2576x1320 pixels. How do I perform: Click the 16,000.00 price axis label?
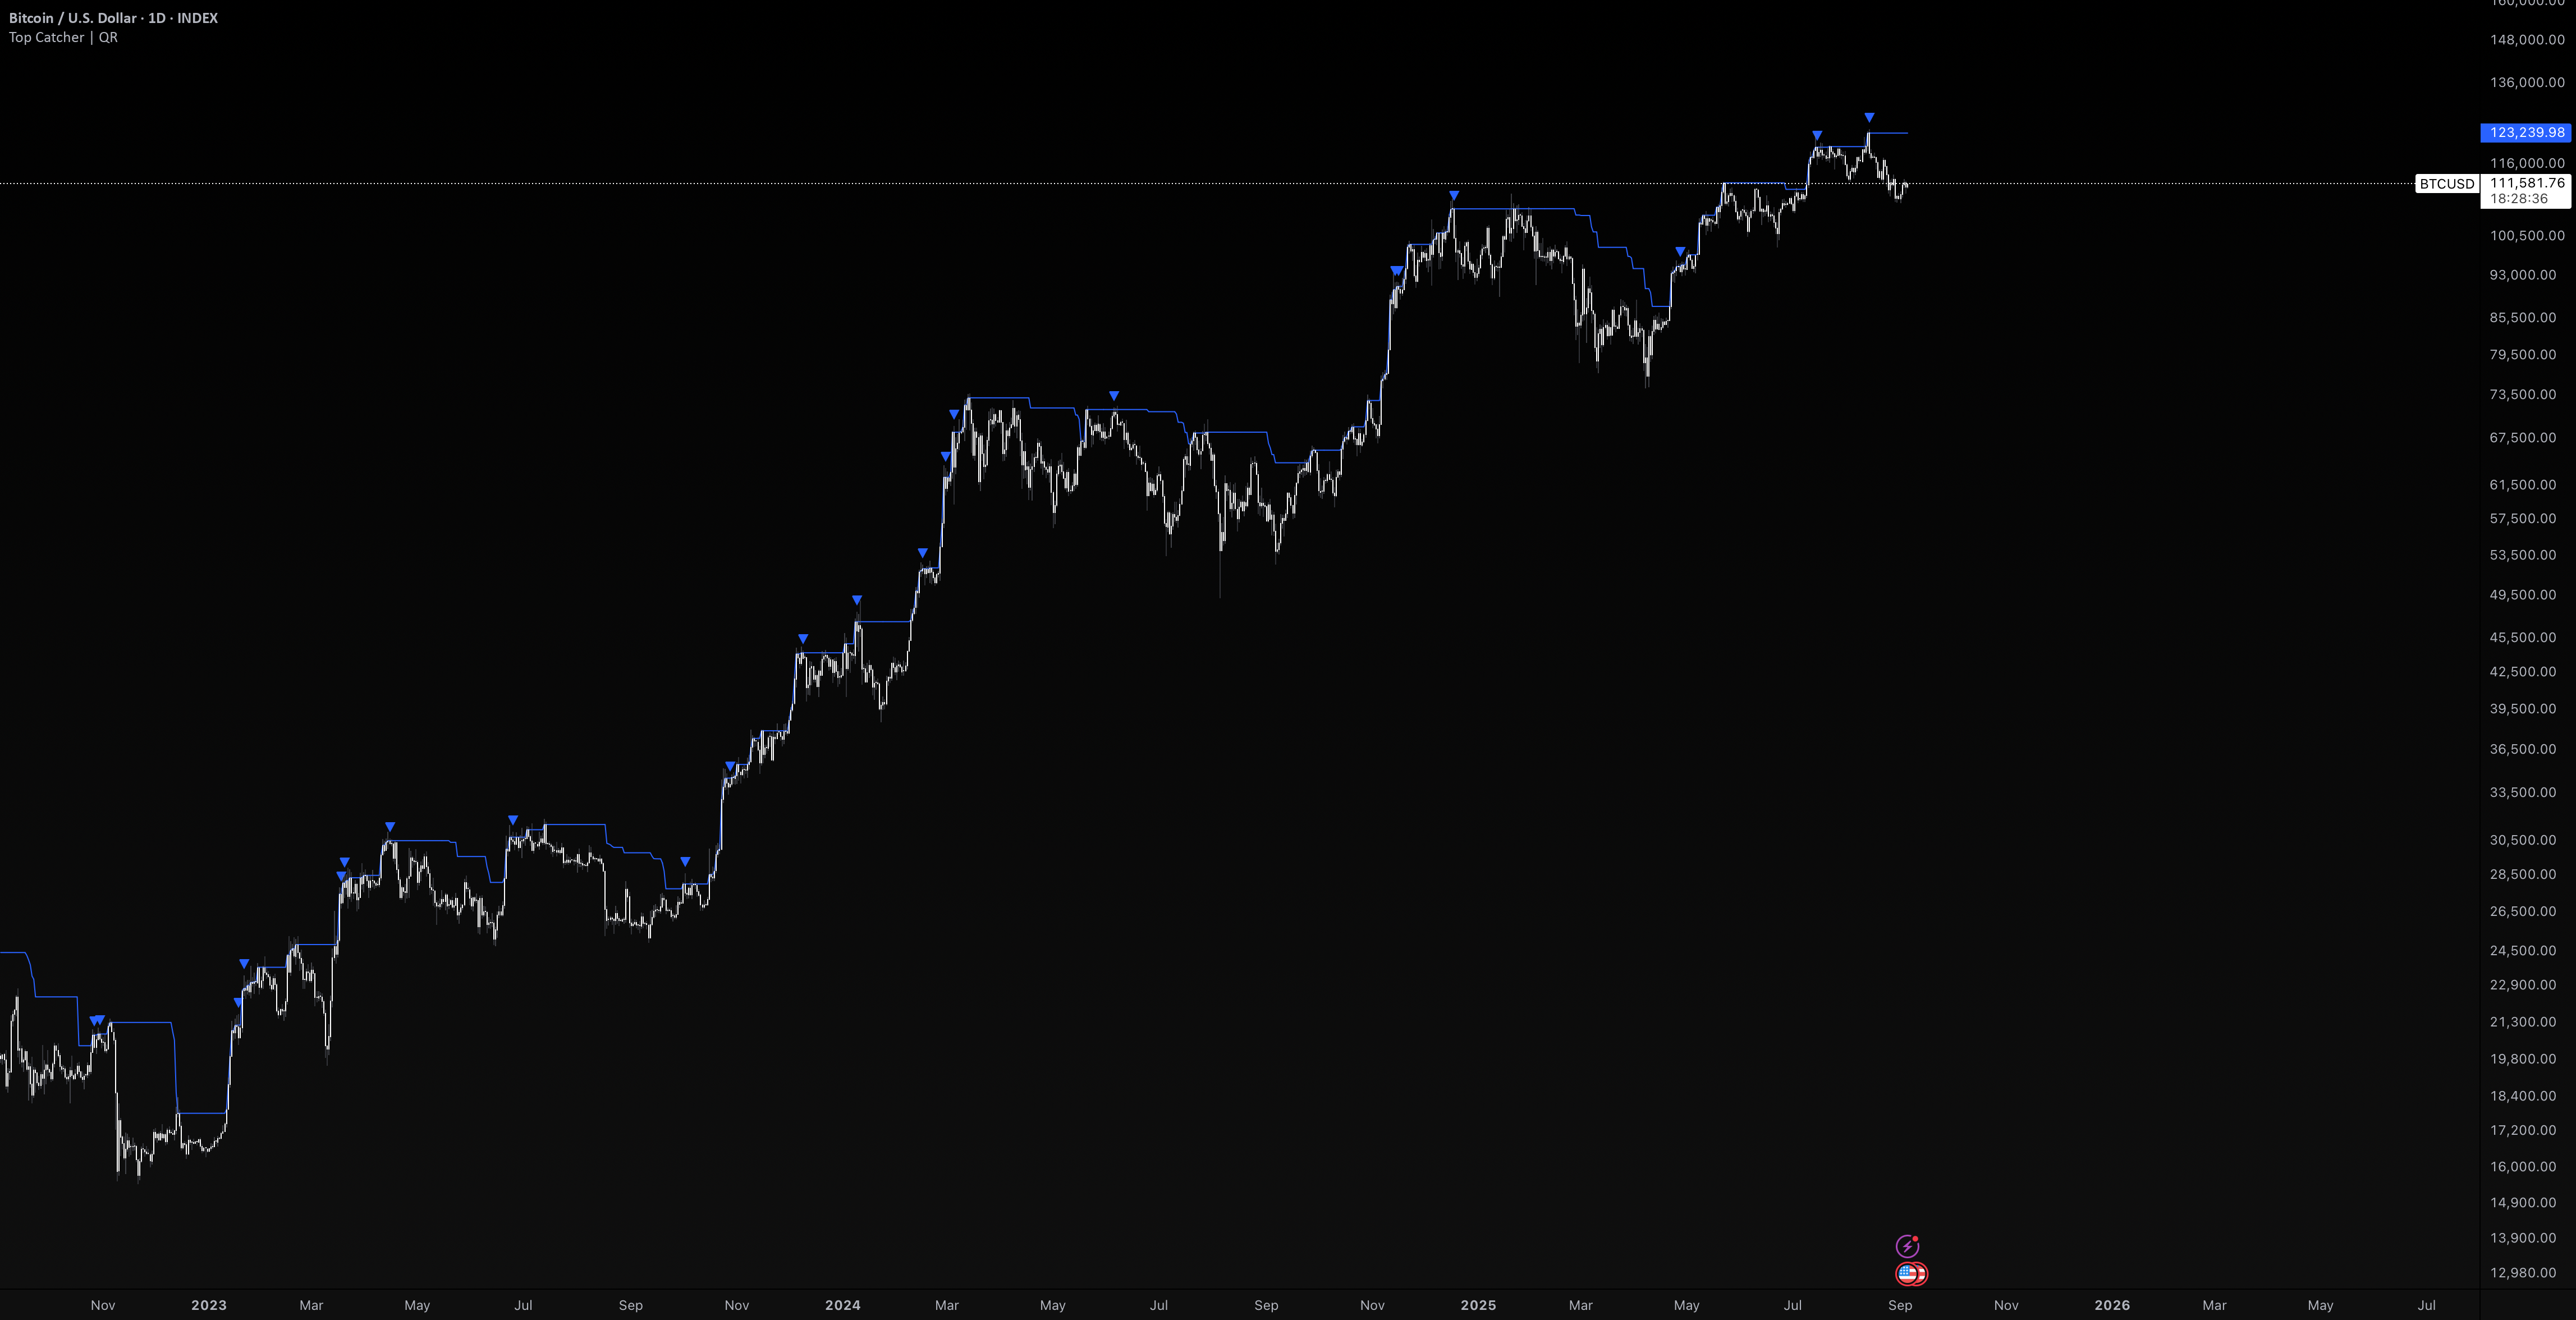pyautogui.click(x=2523, y=1166)
